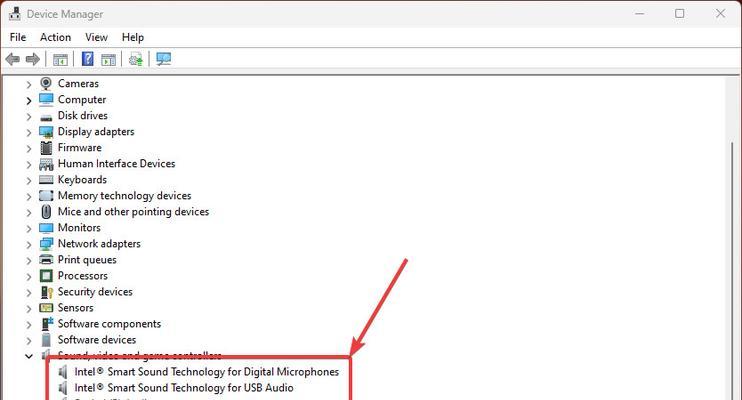Expand the Disk drives category

29,116
